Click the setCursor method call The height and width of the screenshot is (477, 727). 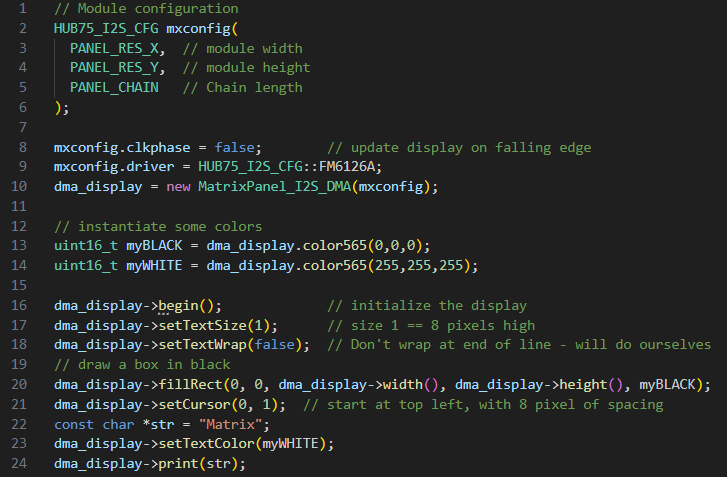click(x=196, y=404)
